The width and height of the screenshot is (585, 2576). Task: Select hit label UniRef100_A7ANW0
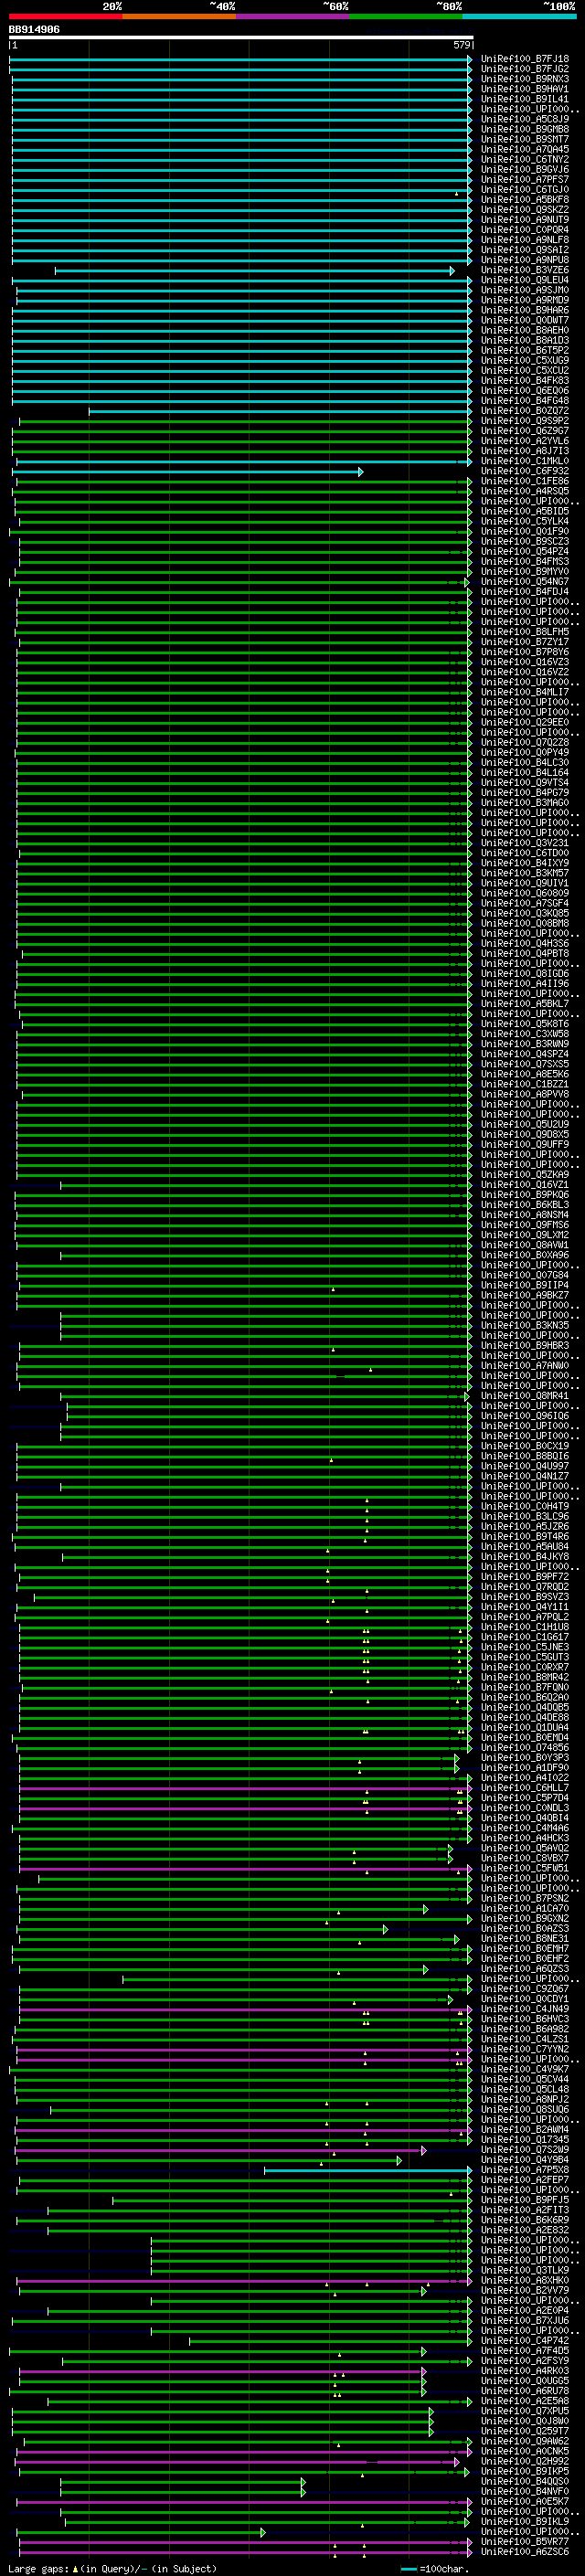pos(524,1366)
